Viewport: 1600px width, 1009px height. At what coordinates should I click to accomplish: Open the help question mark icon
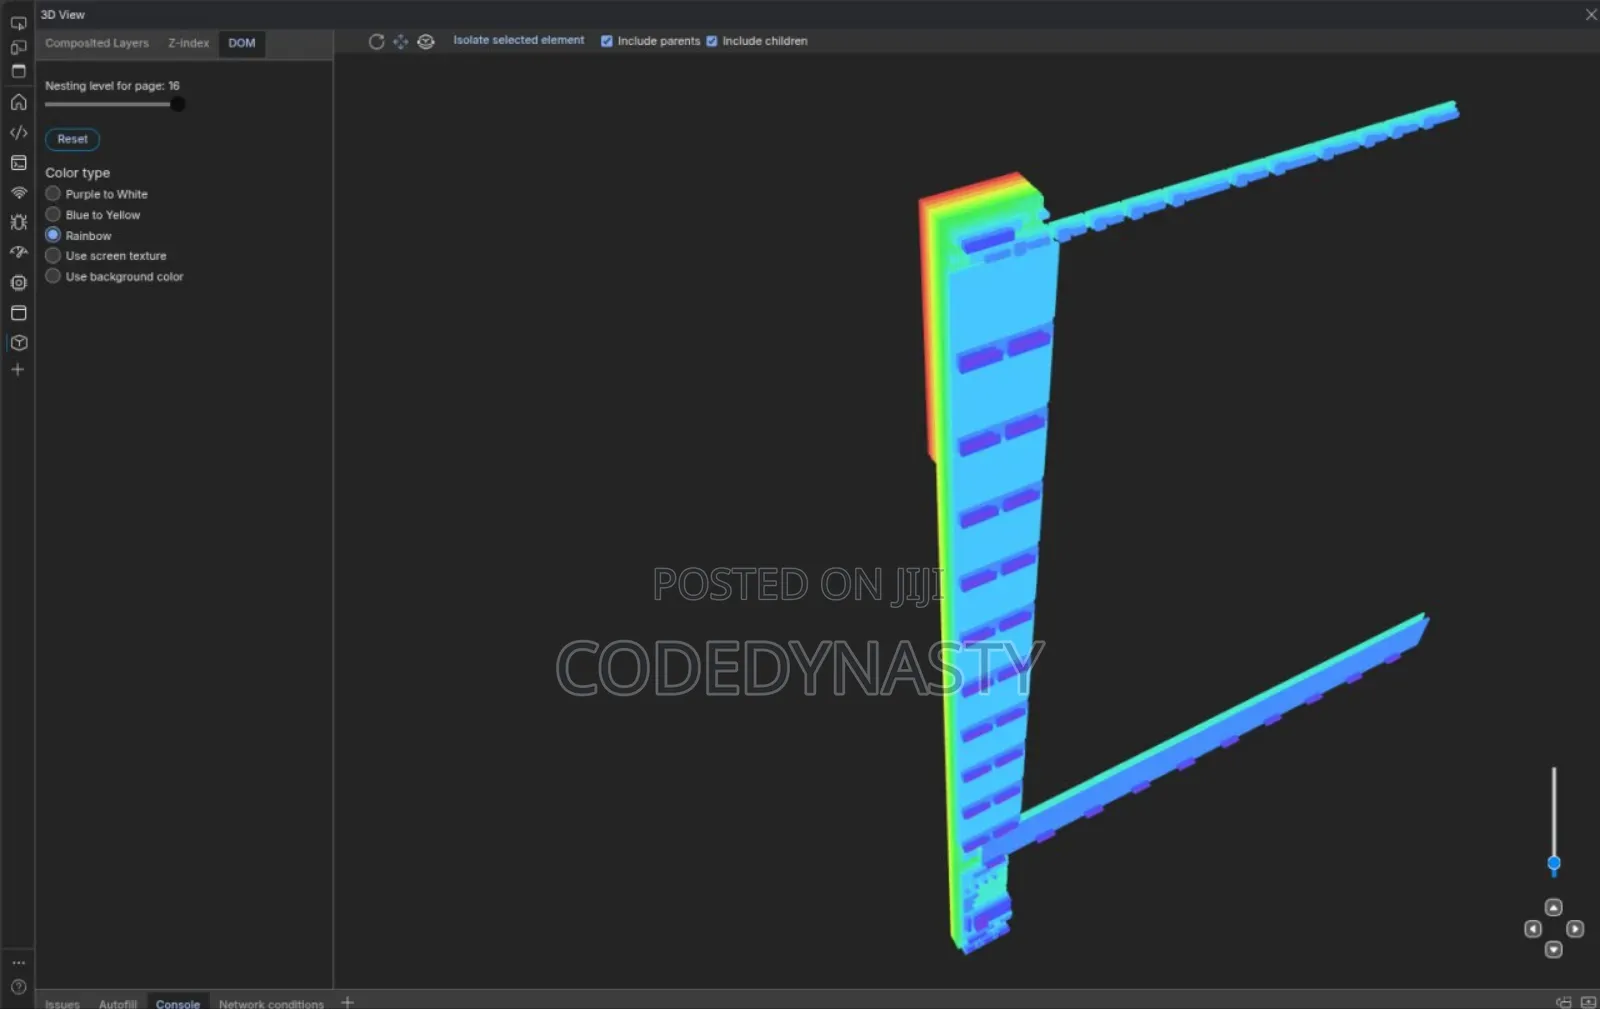tap(18, 987)
